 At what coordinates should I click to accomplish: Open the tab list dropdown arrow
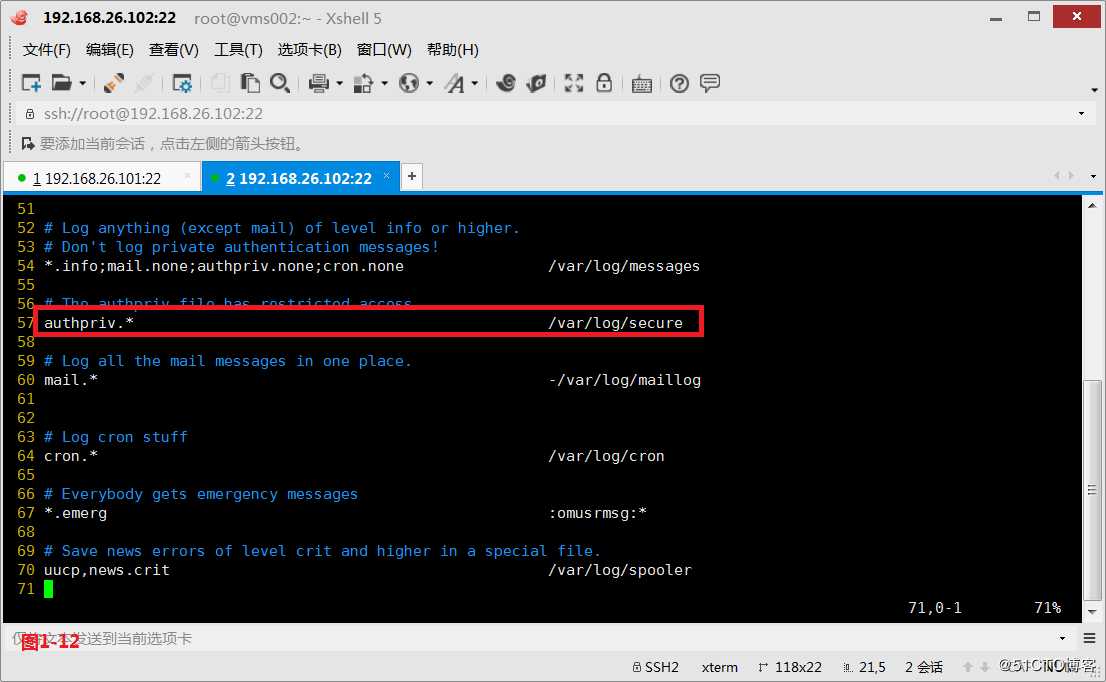(1093, 176)
